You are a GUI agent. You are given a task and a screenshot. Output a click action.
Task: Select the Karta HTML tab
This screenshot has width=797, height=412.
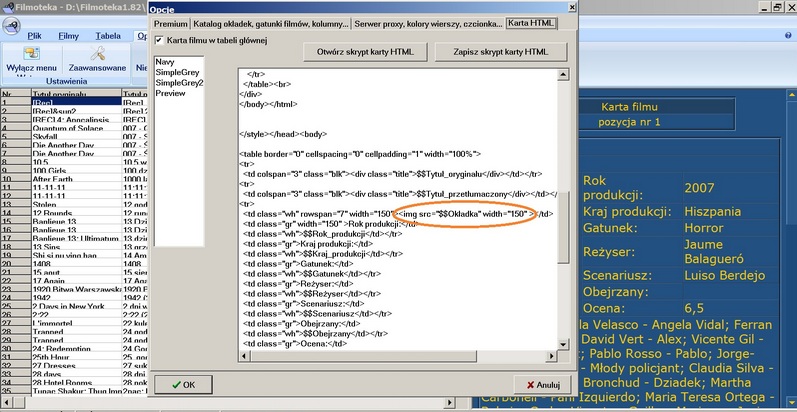[530, 21]
